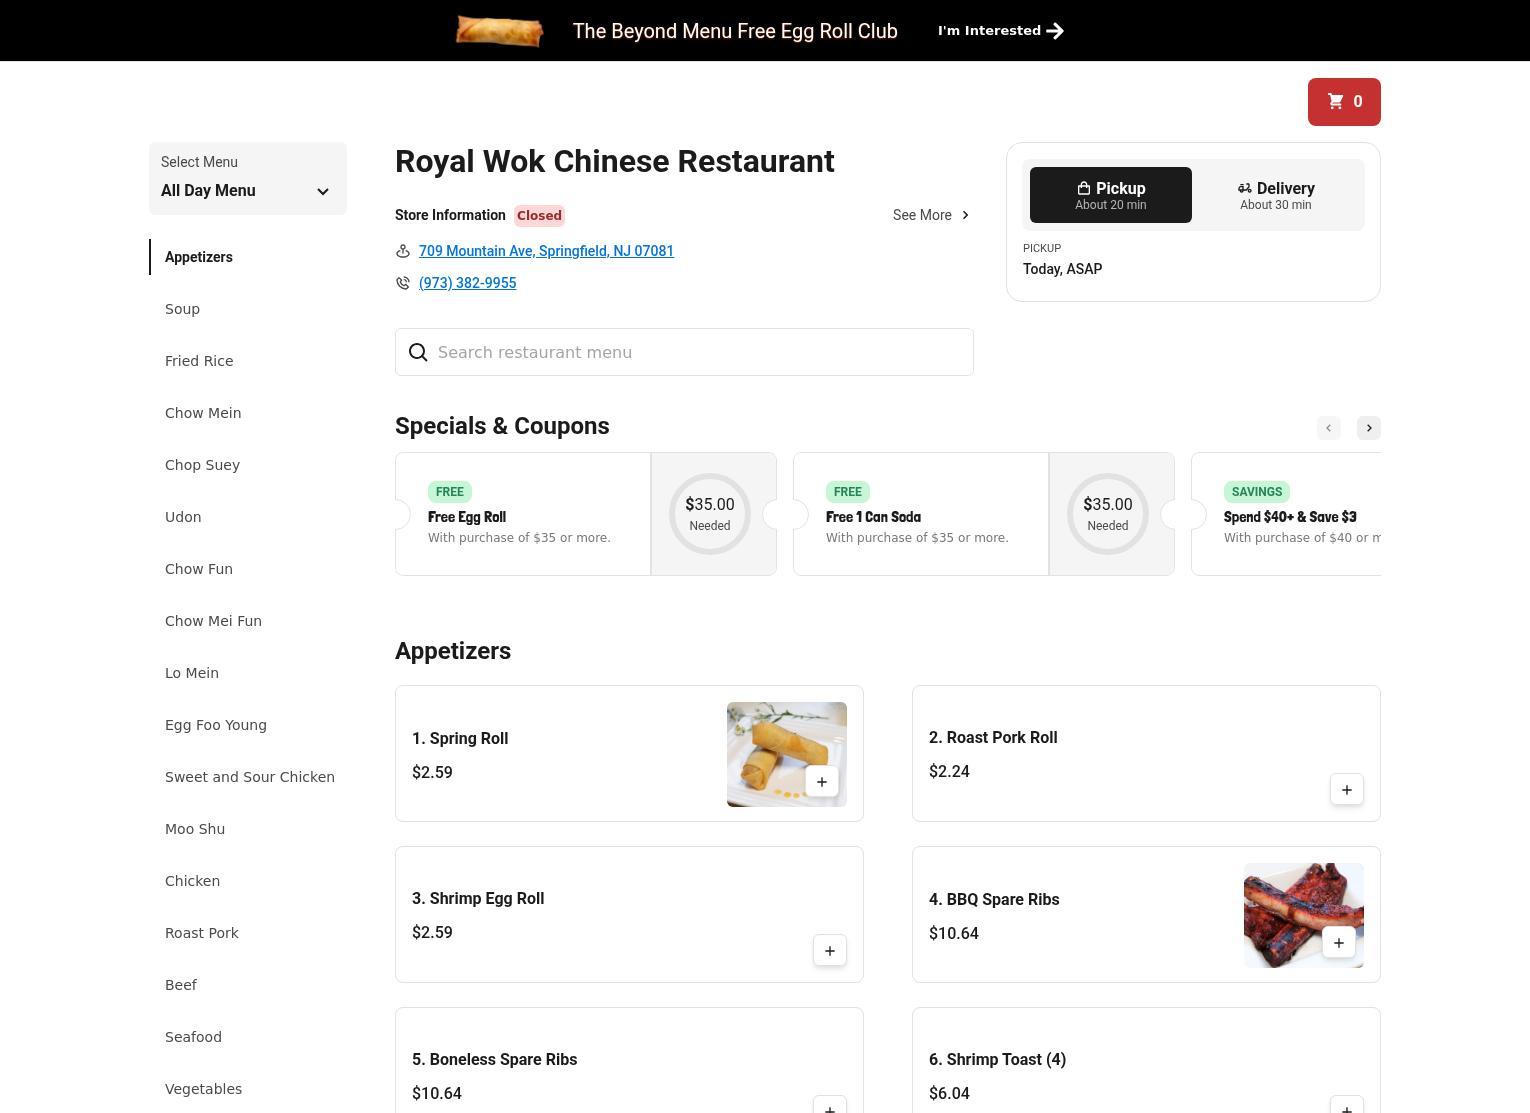This screenshot has height=1113, width=1530.
Task: Go to Seafood category
Action: 193,1037
